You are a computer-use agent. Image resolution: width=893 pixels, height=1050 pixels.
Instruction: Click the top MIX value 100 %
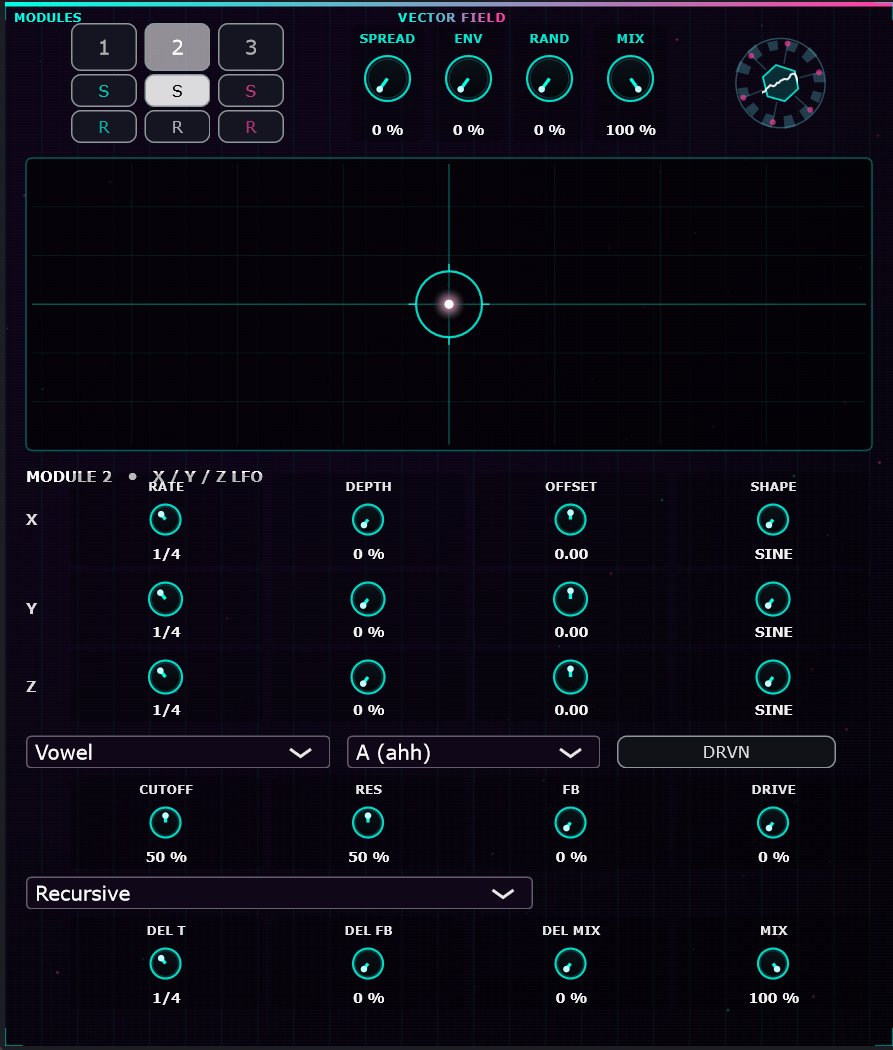[x=631, y=130]
